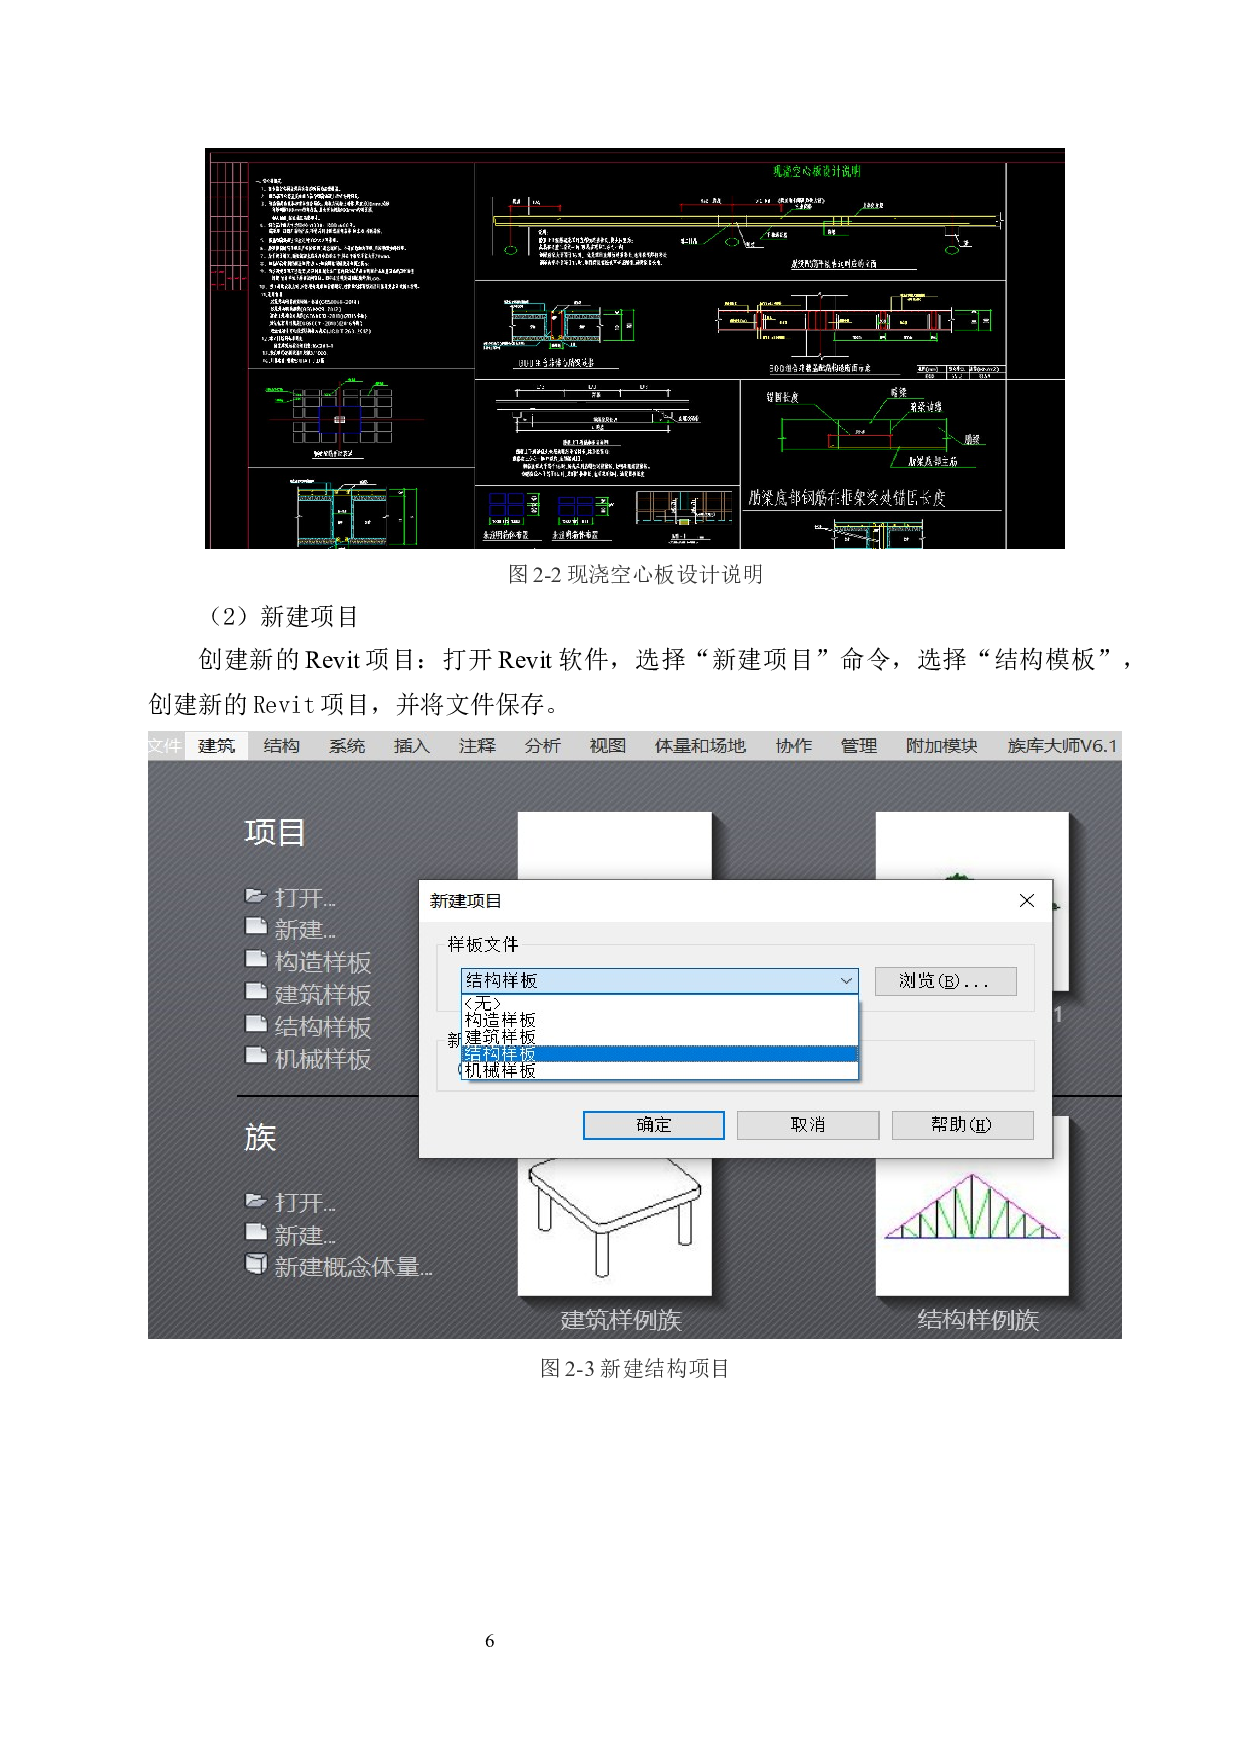1240x1754 pixels.
Task: Choose 建筑样板 in the dropdown list
Action: pos(660,1037)
